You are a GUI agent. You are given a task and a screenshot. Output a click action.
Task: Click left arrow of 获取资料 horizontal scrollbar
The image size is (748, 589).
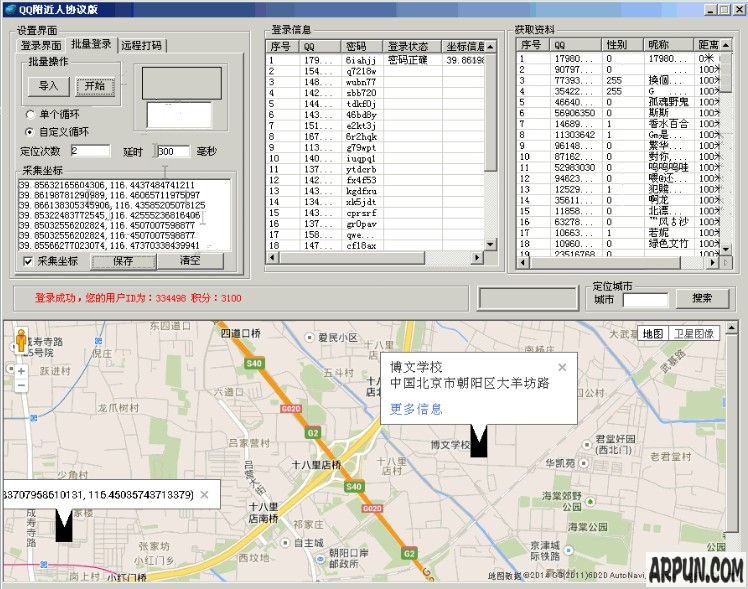click(x=524, y=262)
